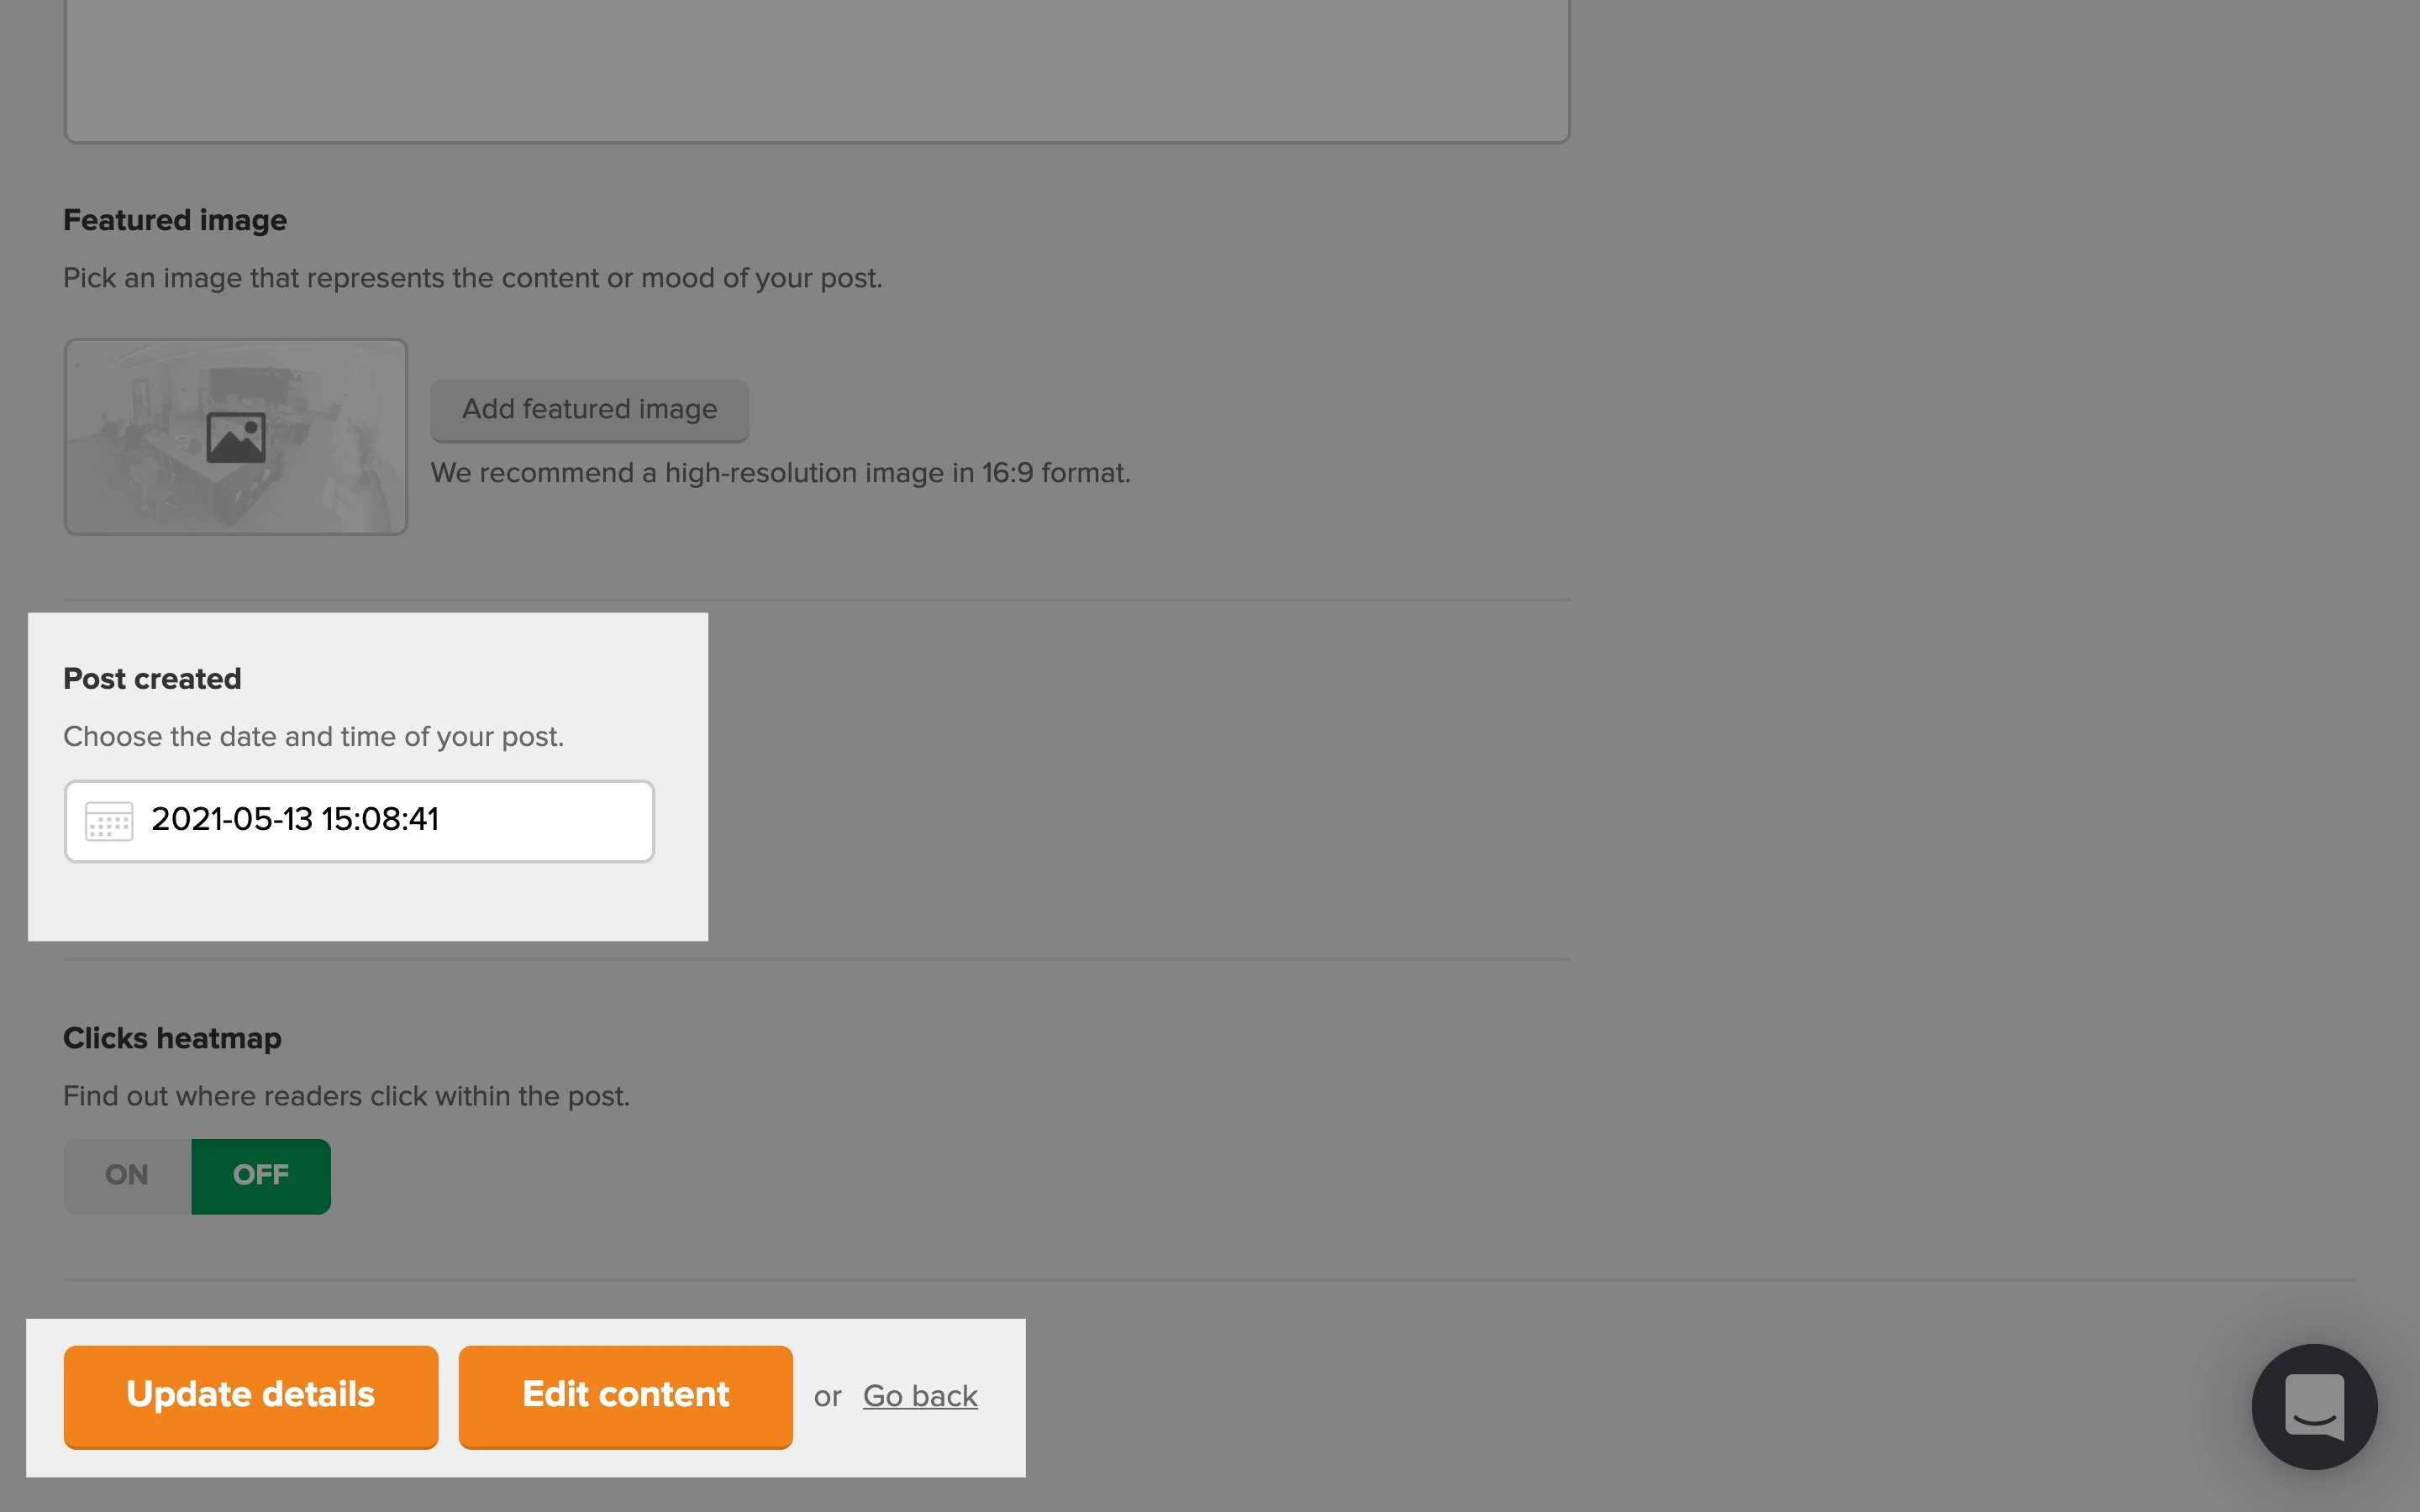
Task: Click inside the large text area at top
Action: click(816, 70)
